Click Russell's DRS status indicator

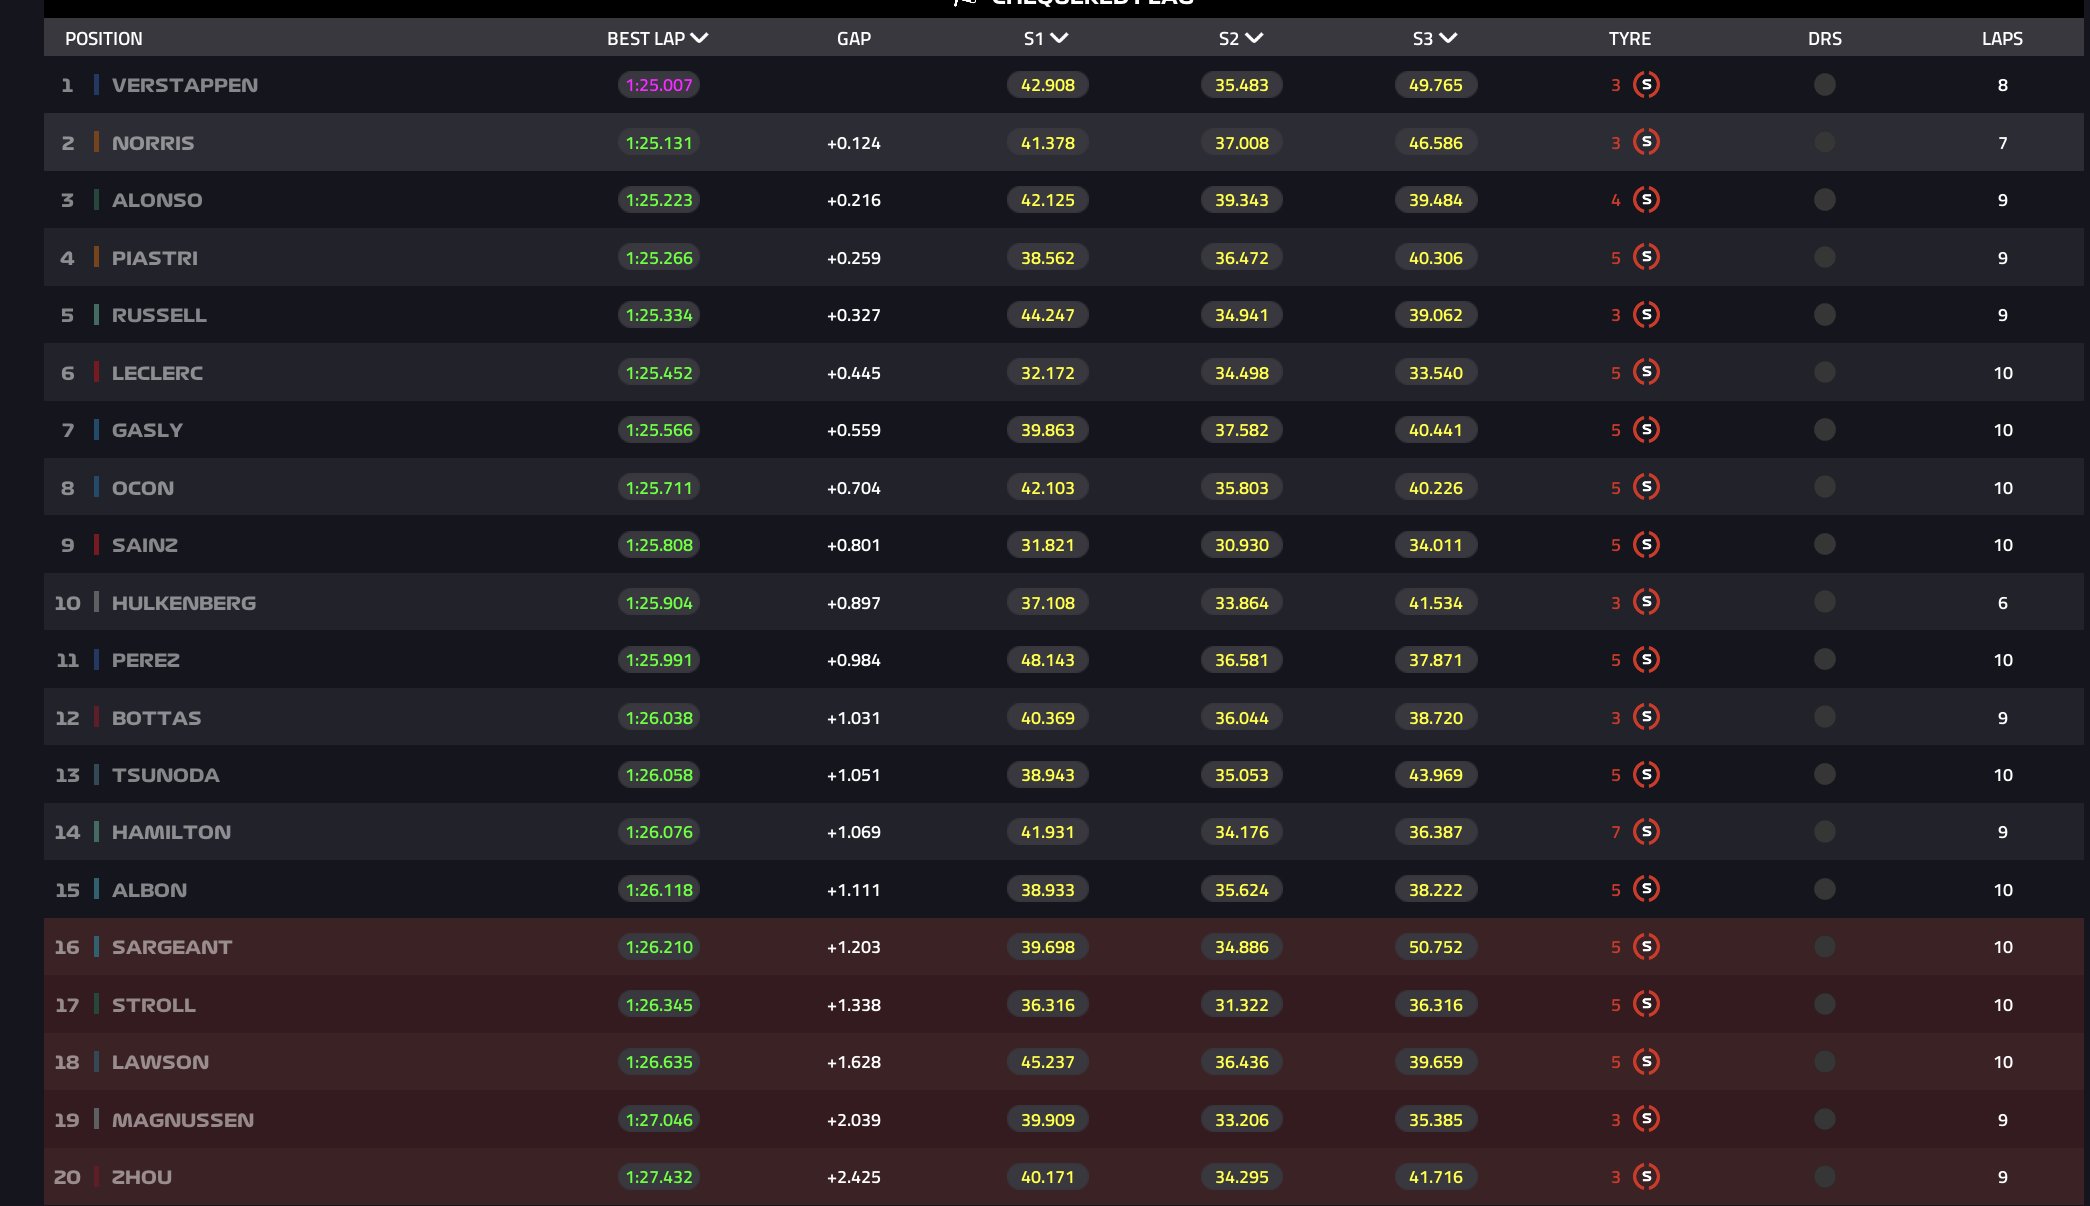pyautogui.click(x=1824, y=315)
